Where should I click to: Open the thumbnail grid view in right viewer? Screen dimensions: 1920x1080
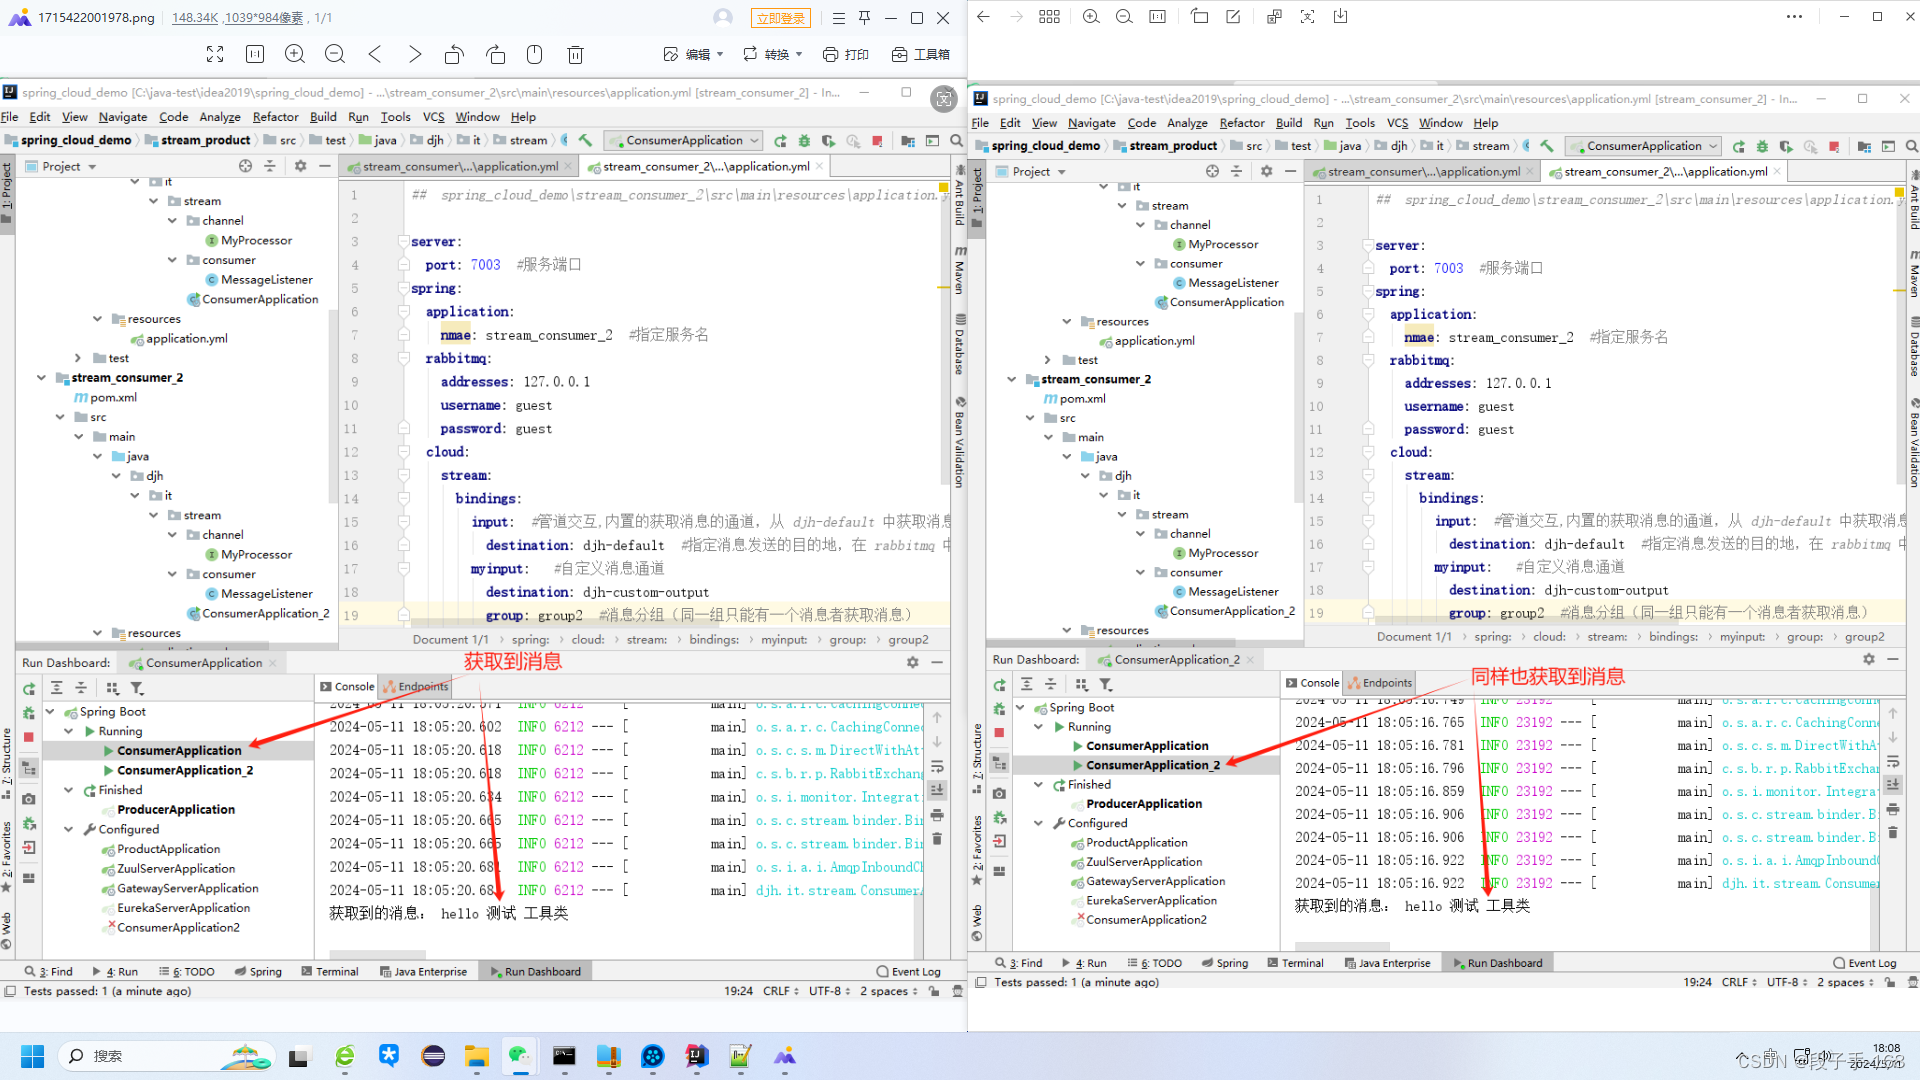(x=1049, y=16)
